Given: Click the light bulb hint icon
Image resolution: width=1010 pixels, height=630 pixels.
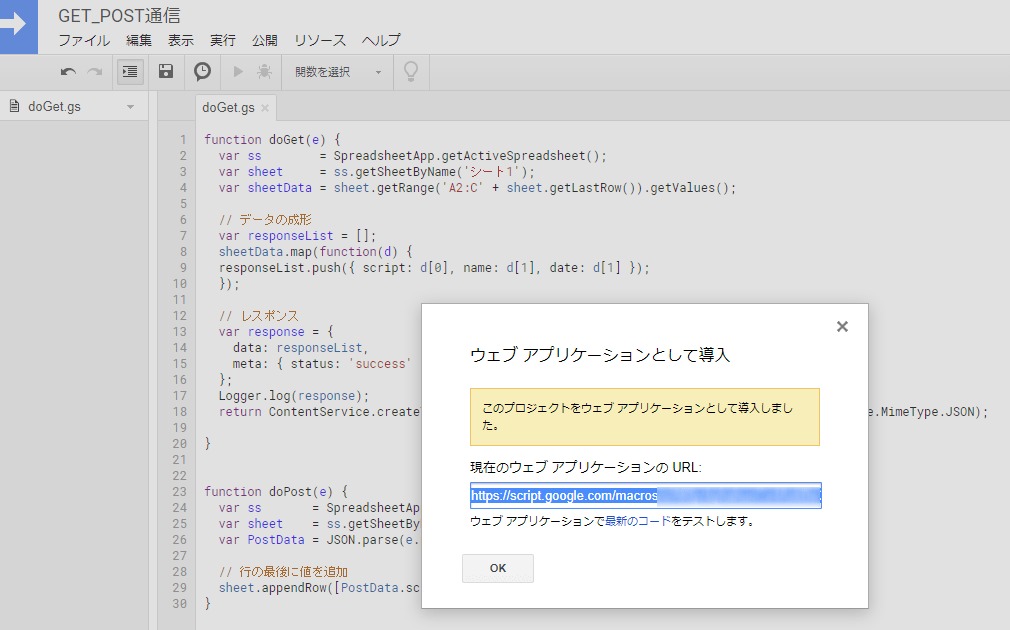Looking at the screenshot, I should (411, 72).
